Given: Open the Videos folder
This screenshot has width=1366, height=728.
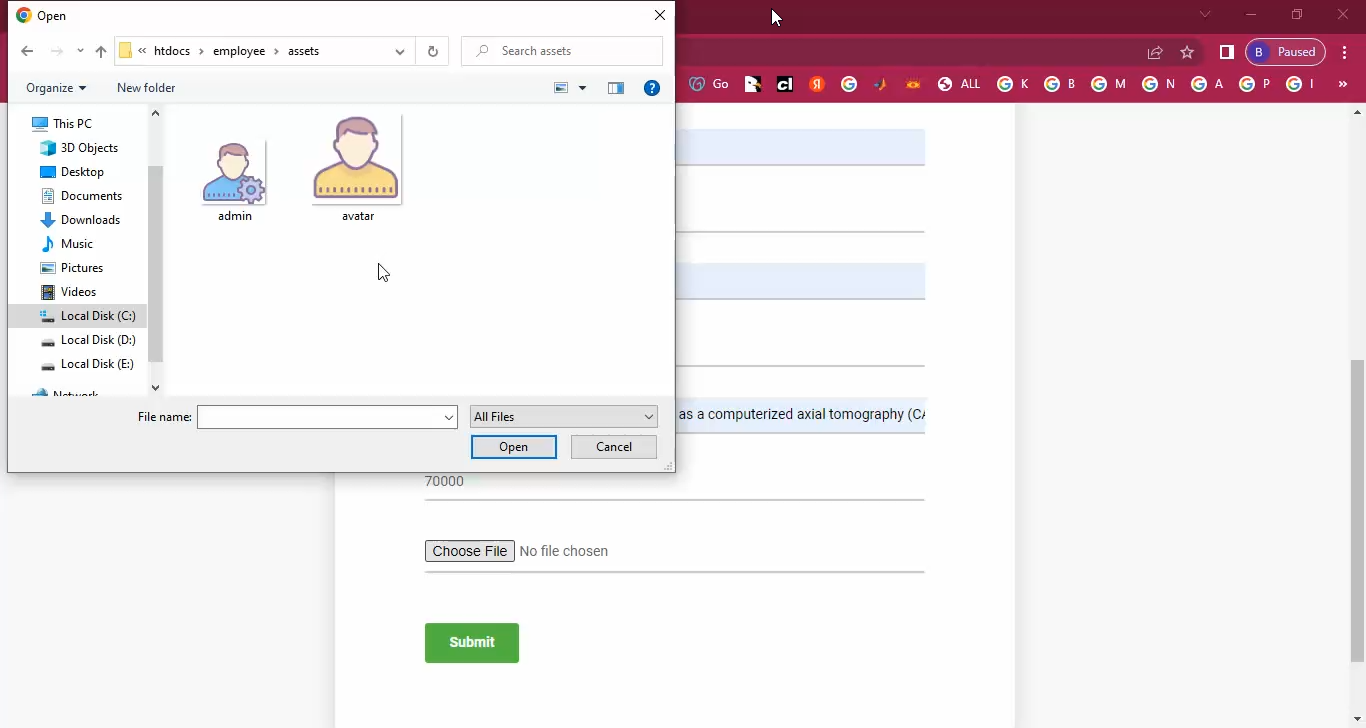Looking at the screenshot, I should [78, 292].
